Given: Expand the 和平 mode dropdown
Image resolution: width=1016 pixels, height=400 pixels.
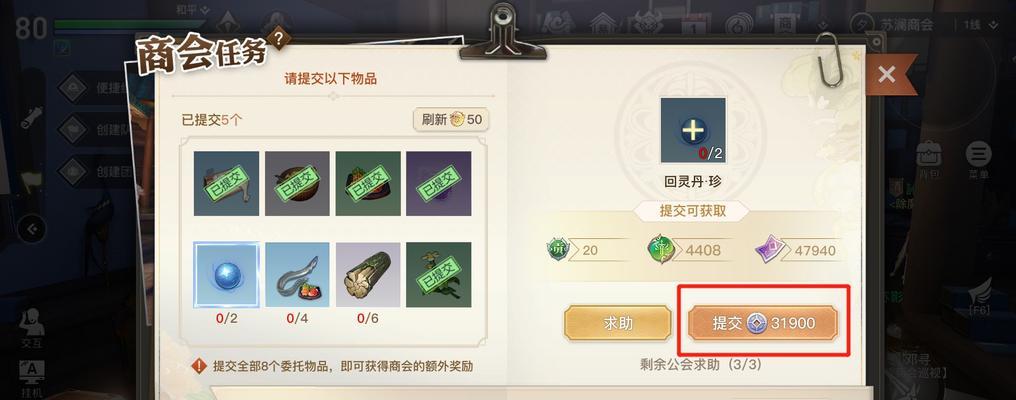Looking at the screenshot, I should (x=194, y=9).
